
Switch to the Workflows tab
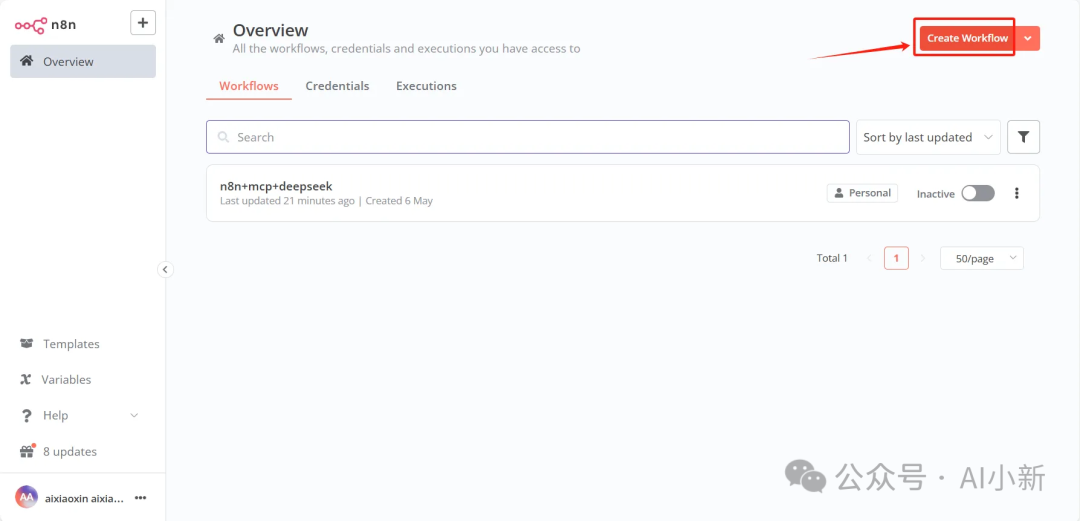[249, 86]
